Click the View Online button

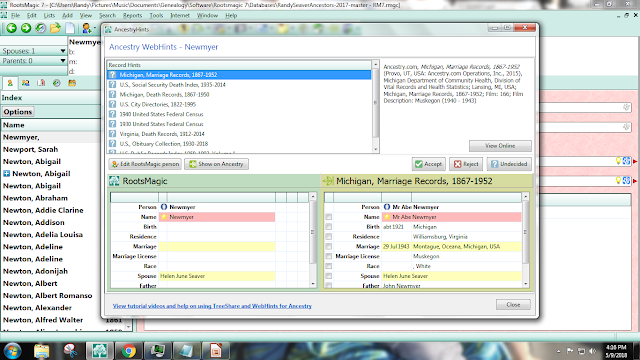(x=500, y=146)
